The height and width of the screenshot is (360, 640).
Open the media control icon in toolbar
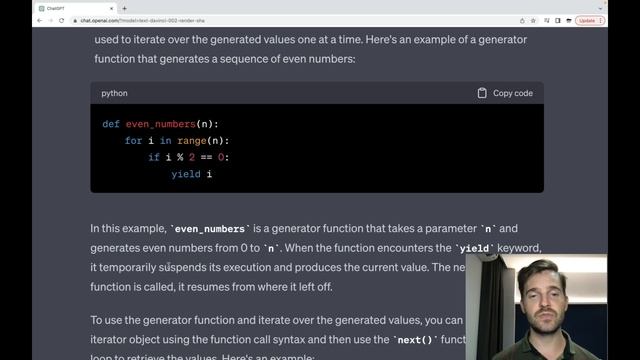(547, 20)
